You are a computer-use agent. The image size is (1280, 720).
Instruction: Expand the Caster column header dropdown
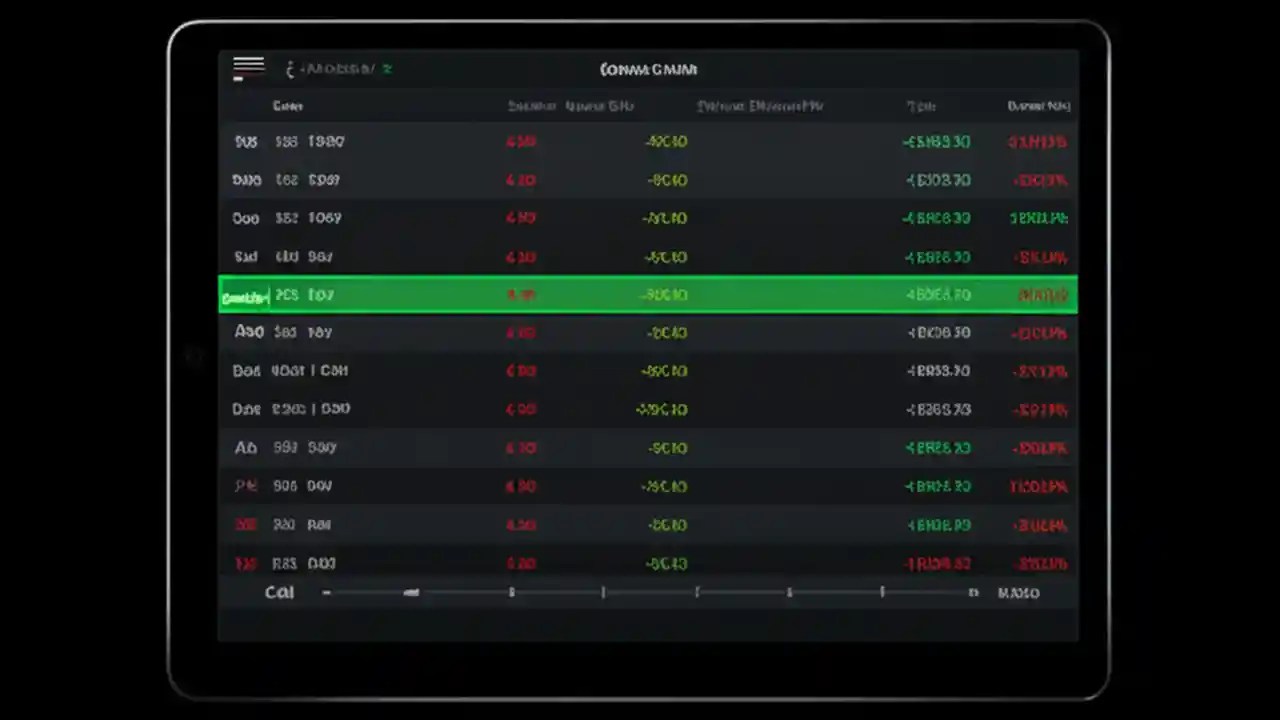tap(288, 105)
